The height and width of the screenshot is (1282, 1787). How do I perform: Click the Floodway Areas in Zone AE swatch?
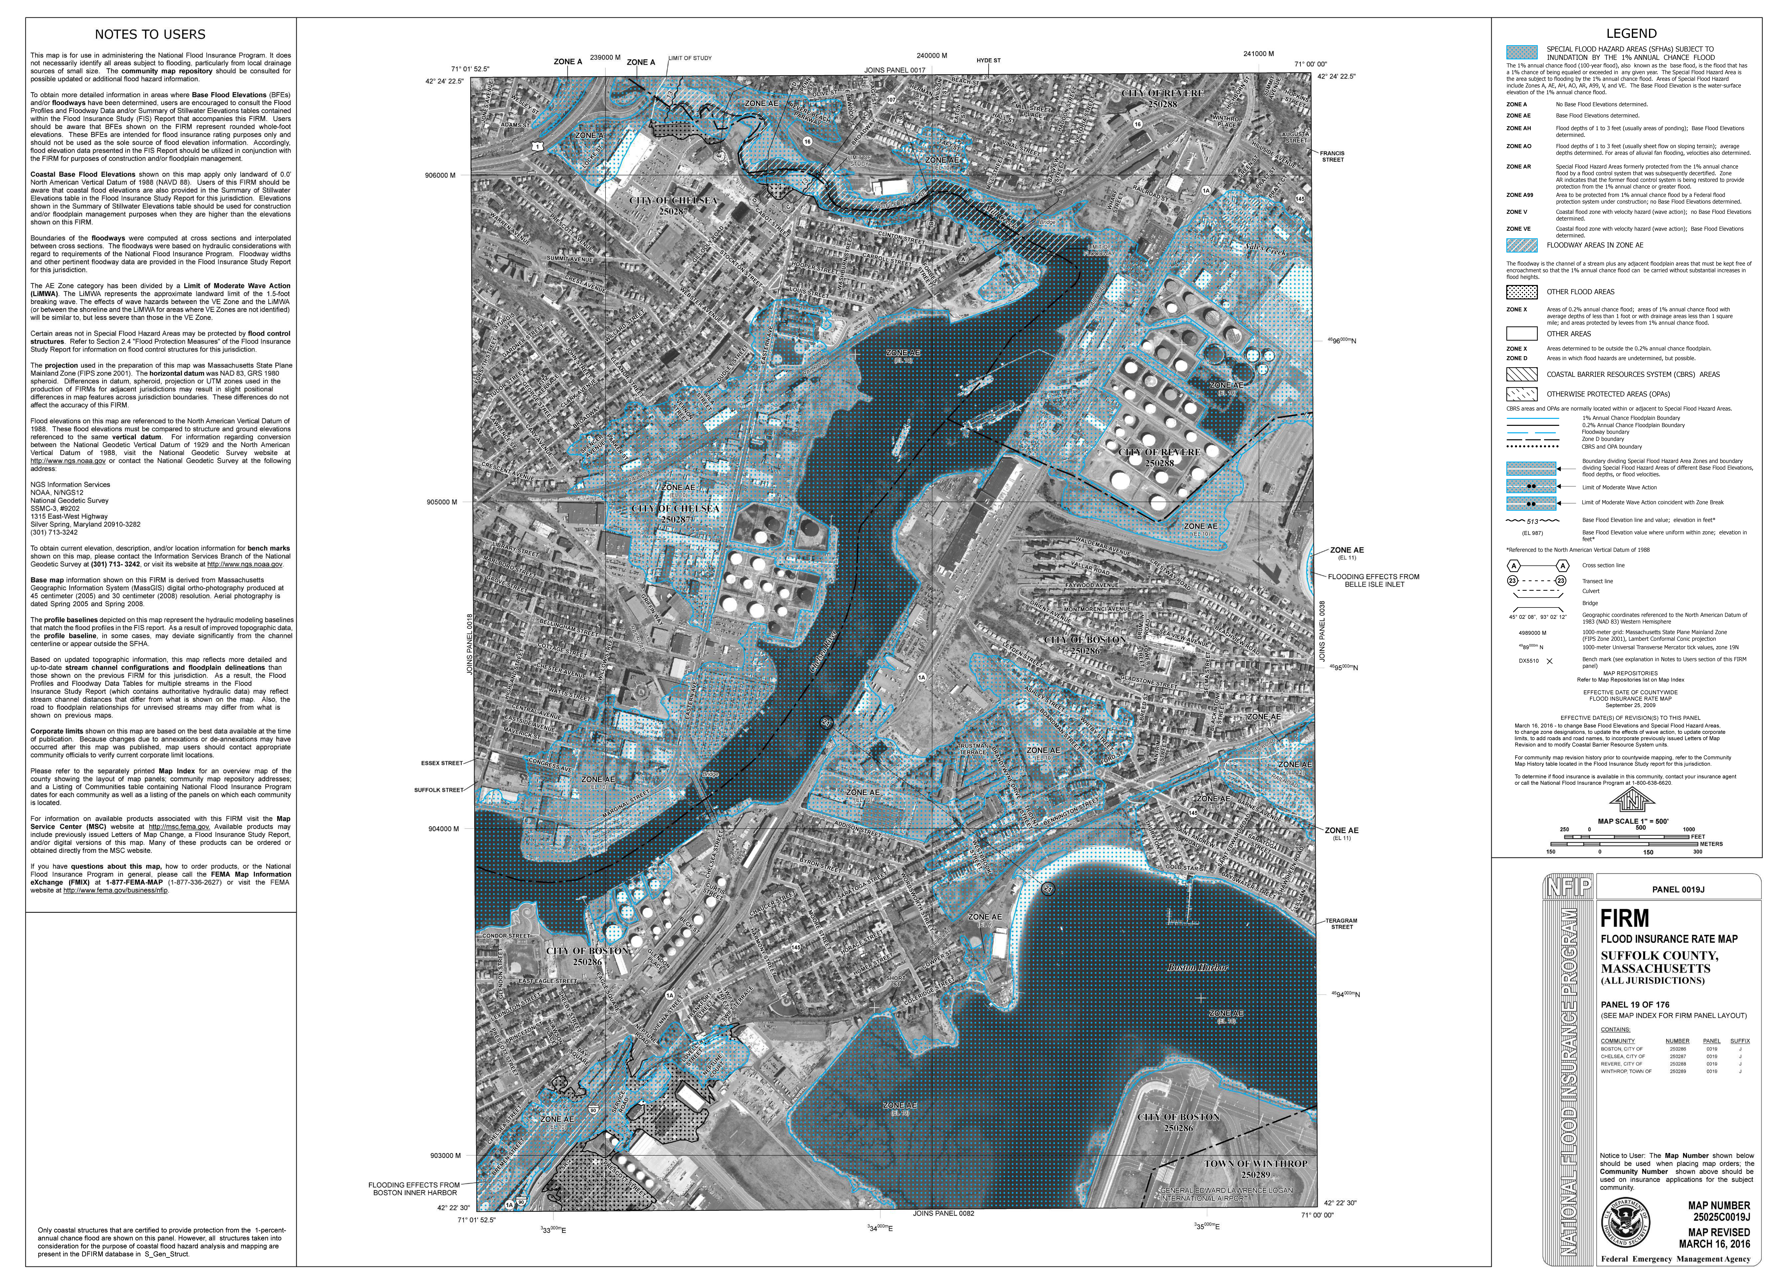coord(1521,245)
